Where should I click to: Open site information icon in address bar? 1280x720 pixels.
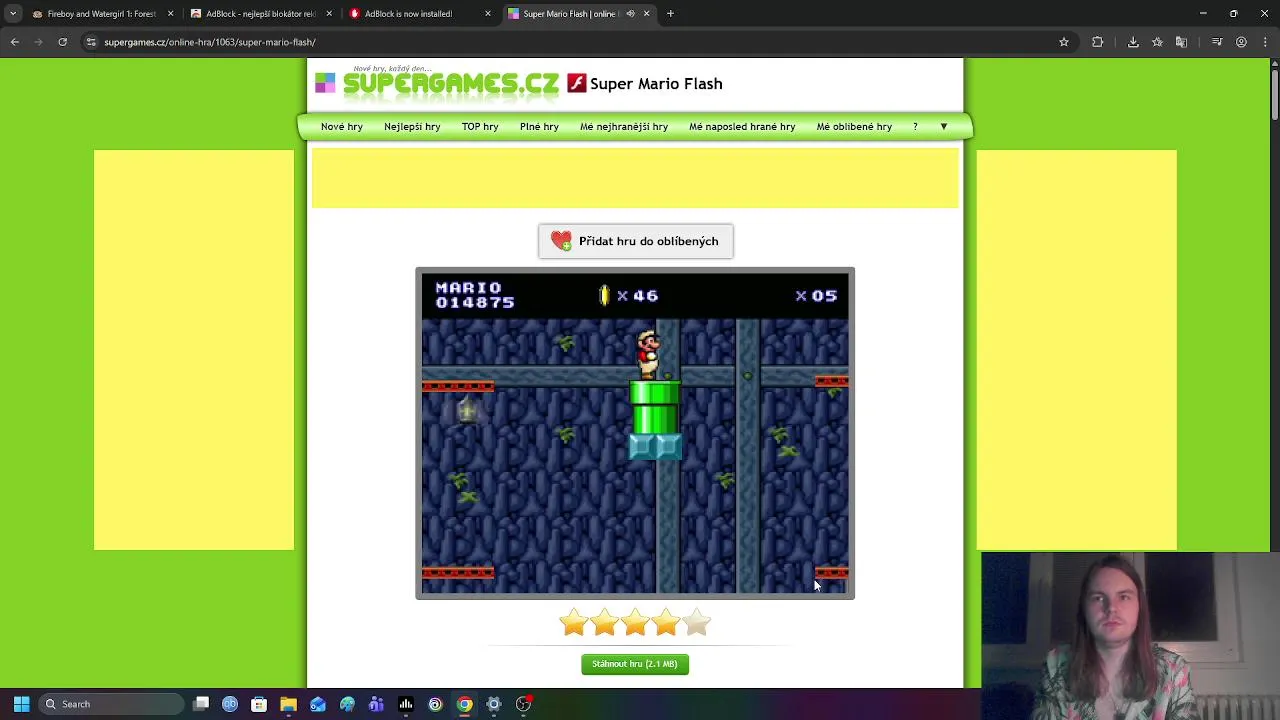[91, 42]
